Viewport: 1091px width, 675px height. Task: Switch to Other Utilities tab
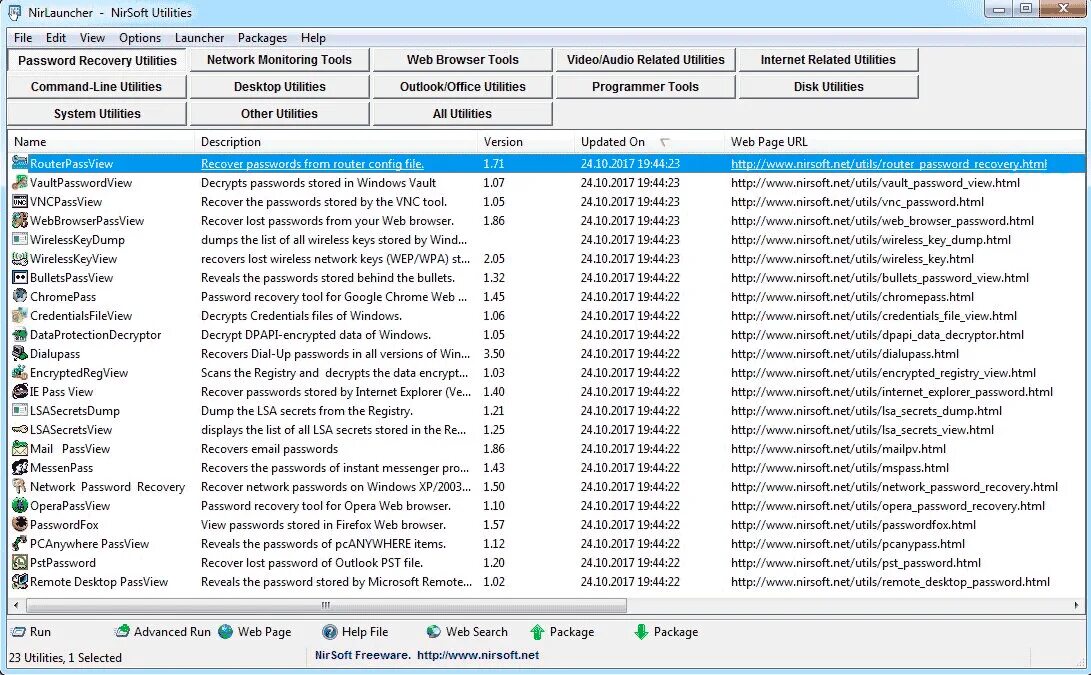279,113
